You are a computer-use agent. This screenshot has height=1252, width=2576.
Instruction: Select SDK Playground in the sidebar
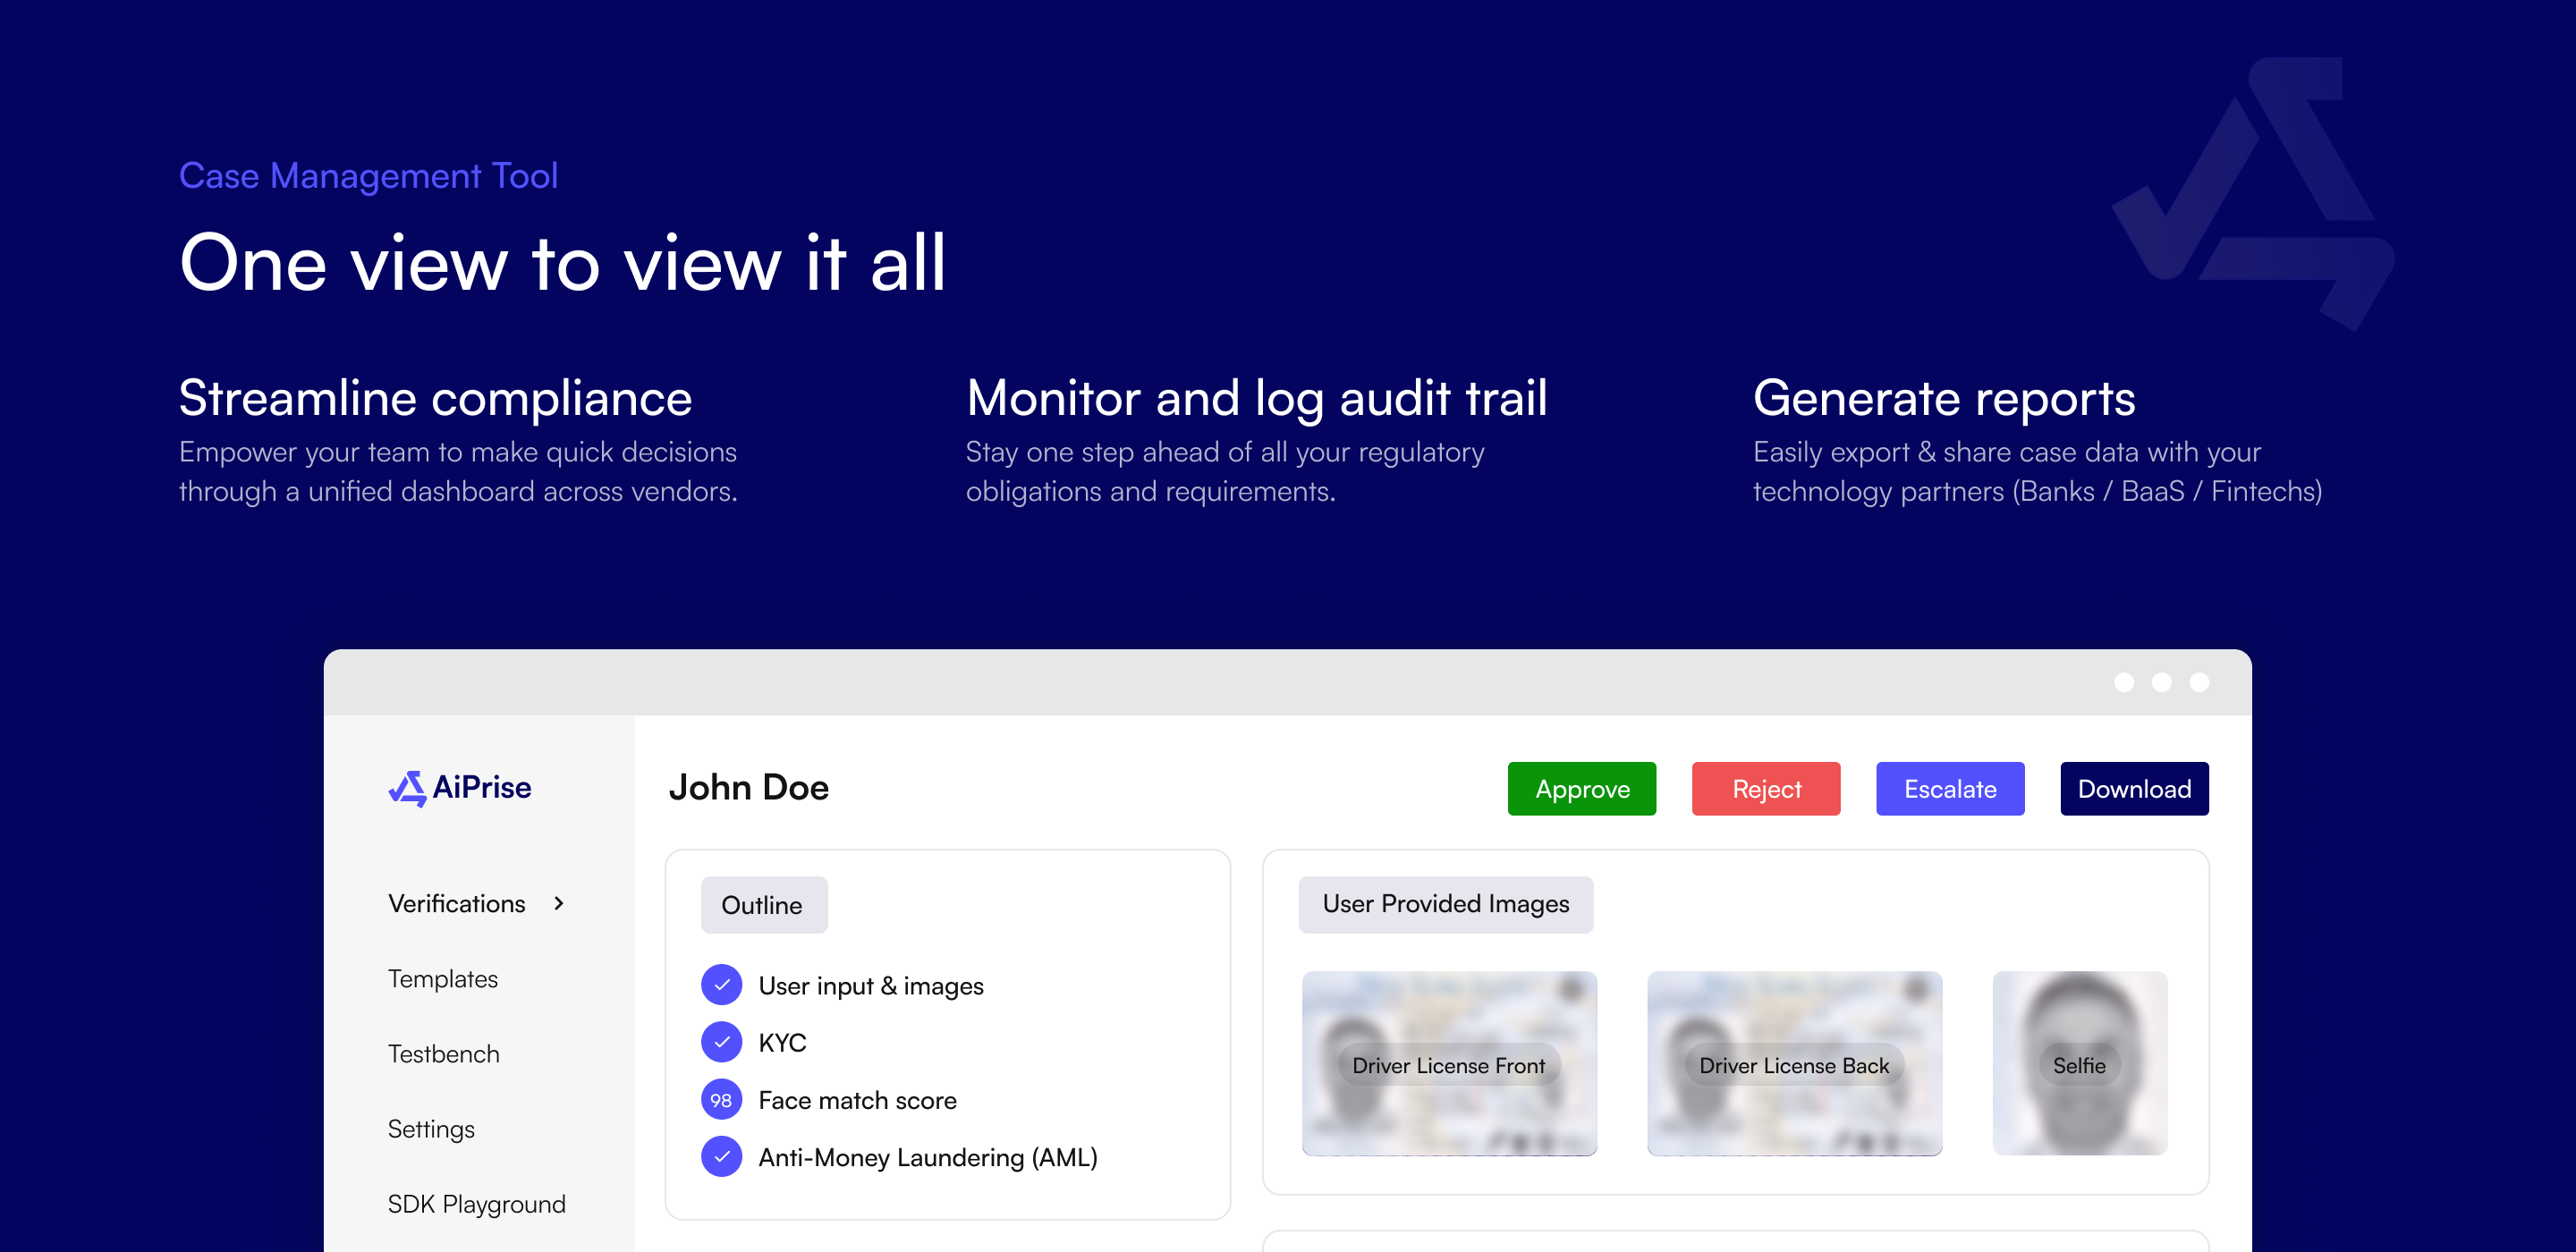point(477,1204)
